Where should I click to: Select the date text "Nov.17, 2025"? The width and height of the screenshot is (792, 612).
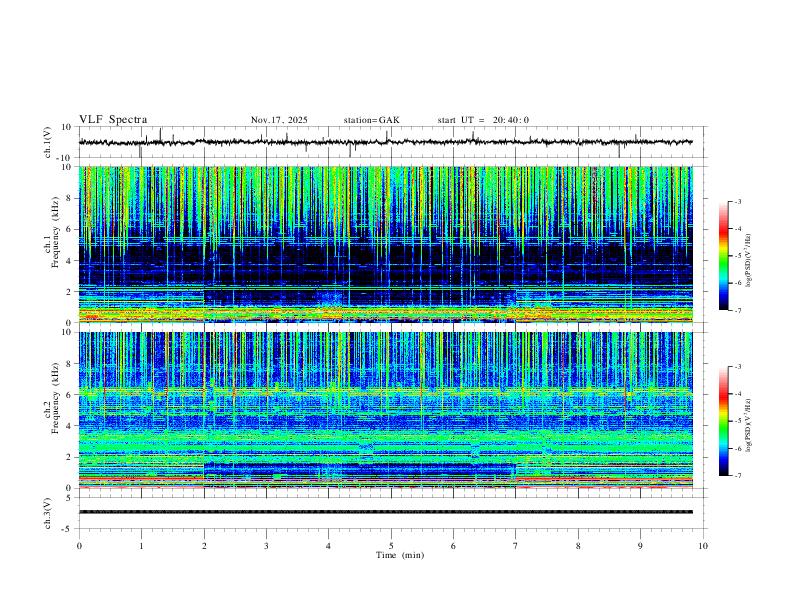pos(279,120)
